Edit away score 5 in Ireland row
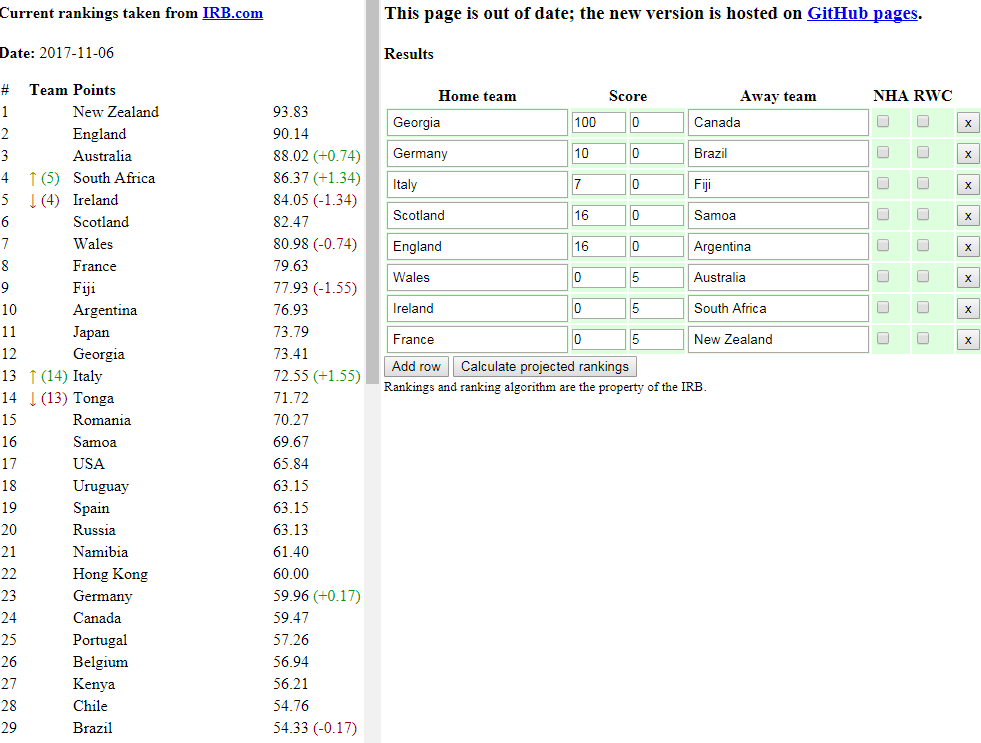981x743 pixels. pos(656,308)
